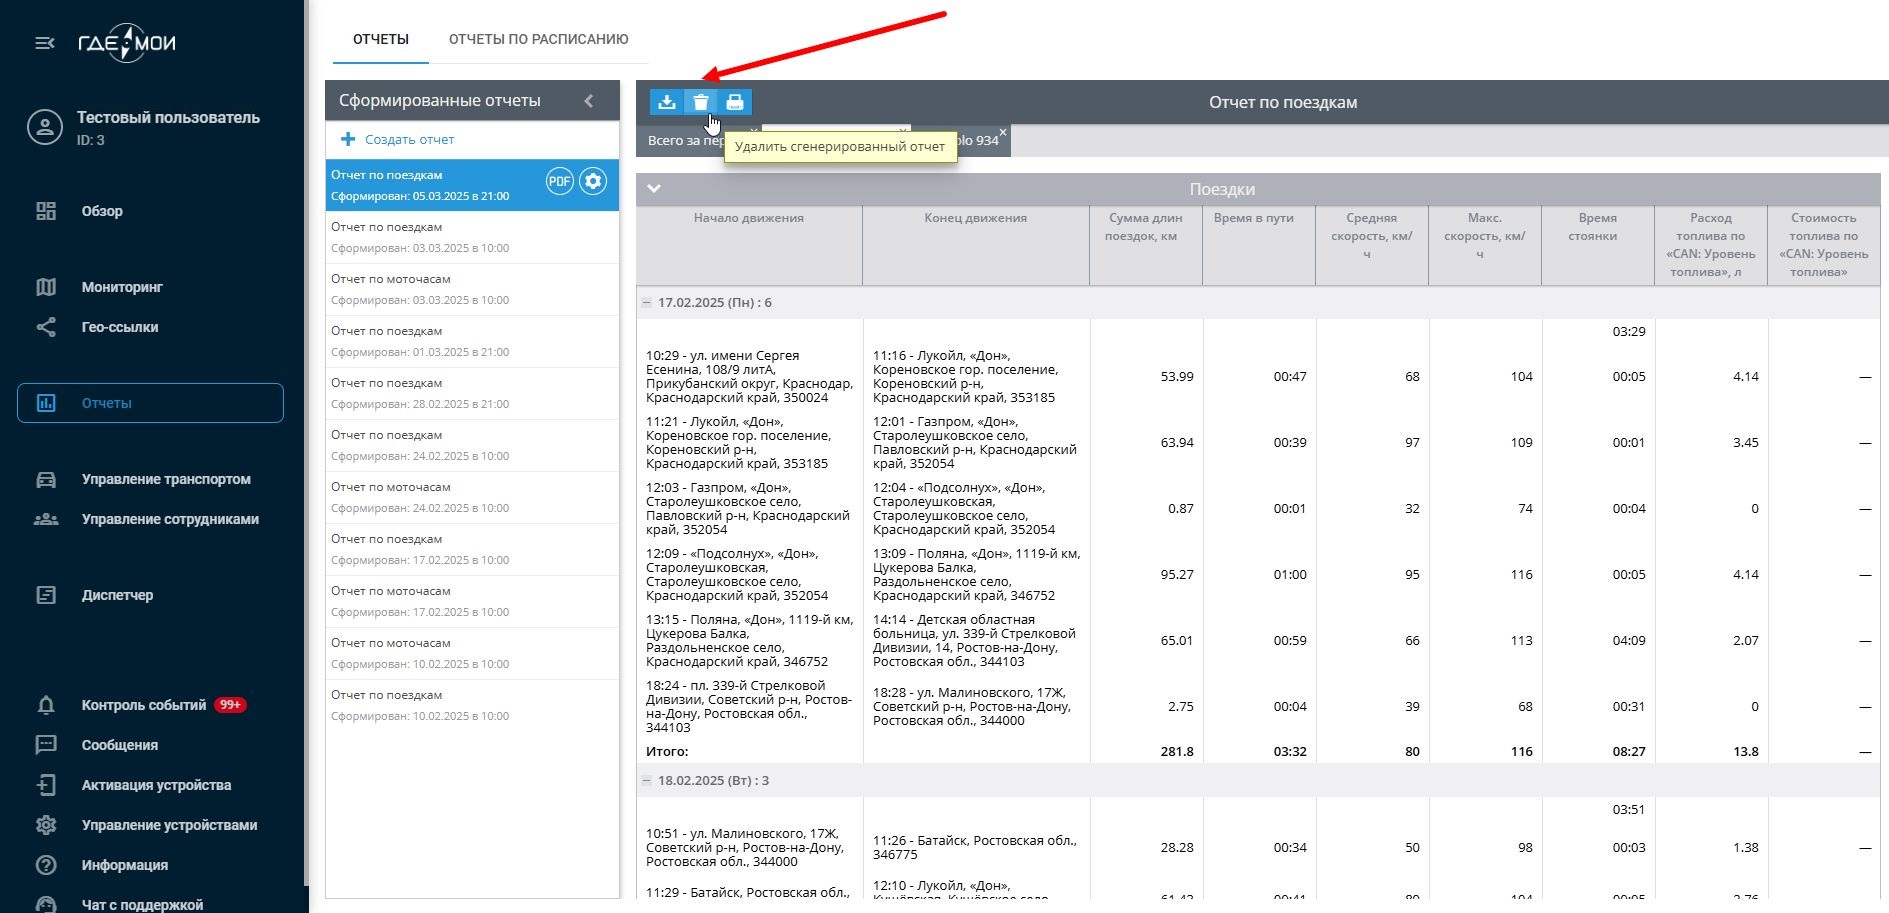Open Контроль событий notifications
Viewport: 1889px width, 913px height.
click(143, 705)
